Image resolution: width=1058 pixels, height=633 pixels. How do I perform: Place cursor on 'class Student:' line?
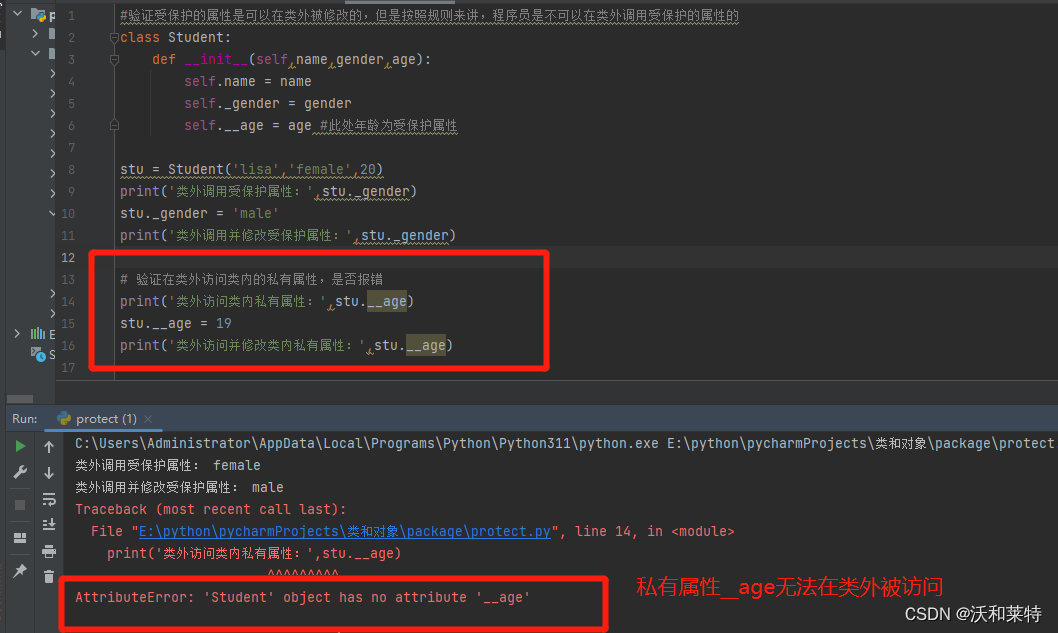click(x=175, y=37)
